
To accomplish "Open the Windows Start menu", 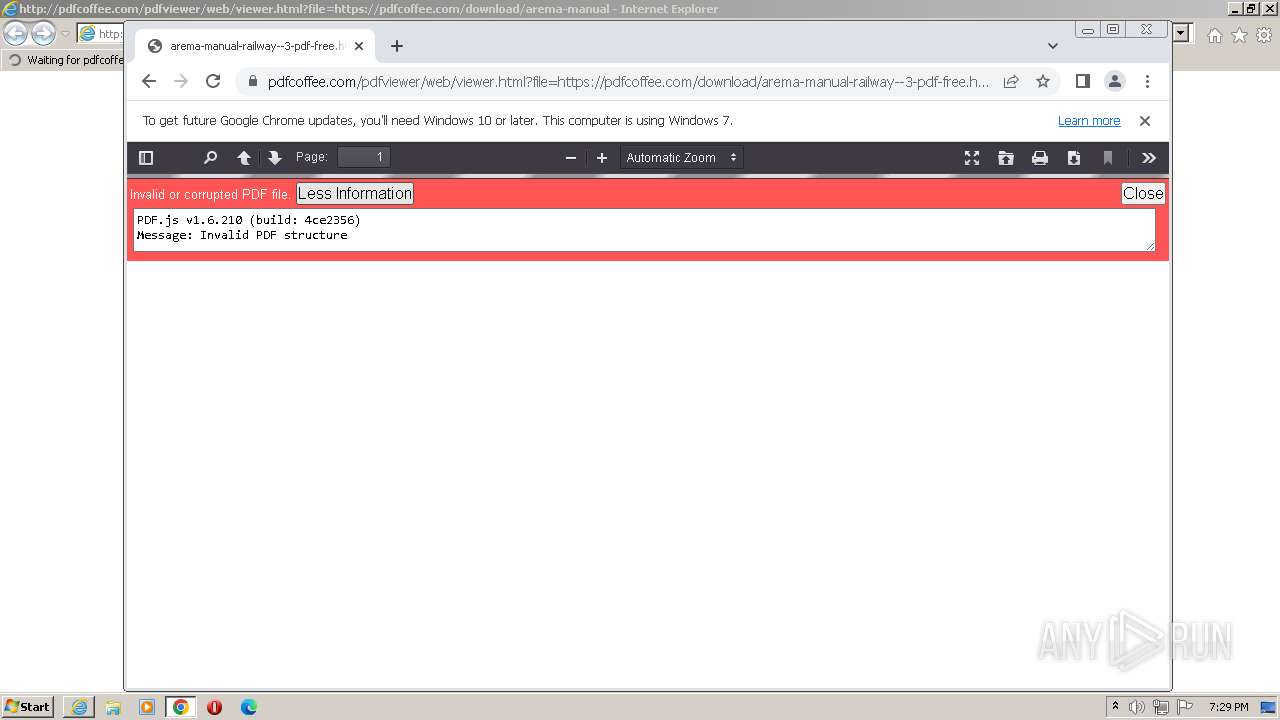I will pos(28,707).
